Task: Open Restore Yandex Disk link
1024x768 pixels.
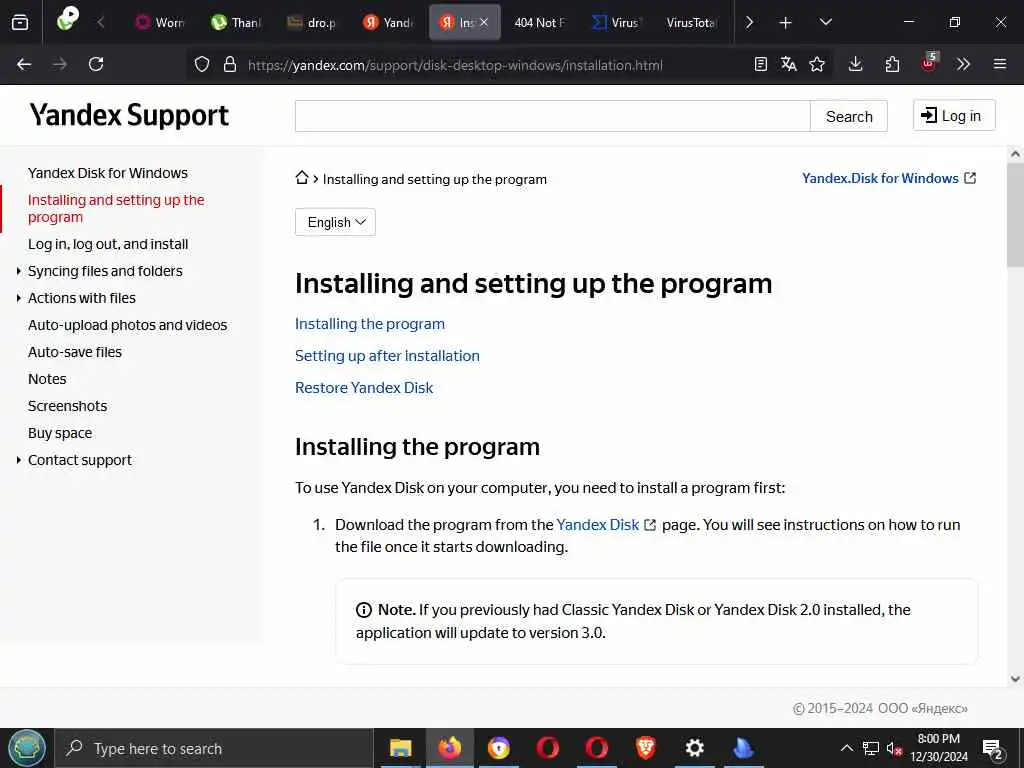Action: (x=364, y=388)
